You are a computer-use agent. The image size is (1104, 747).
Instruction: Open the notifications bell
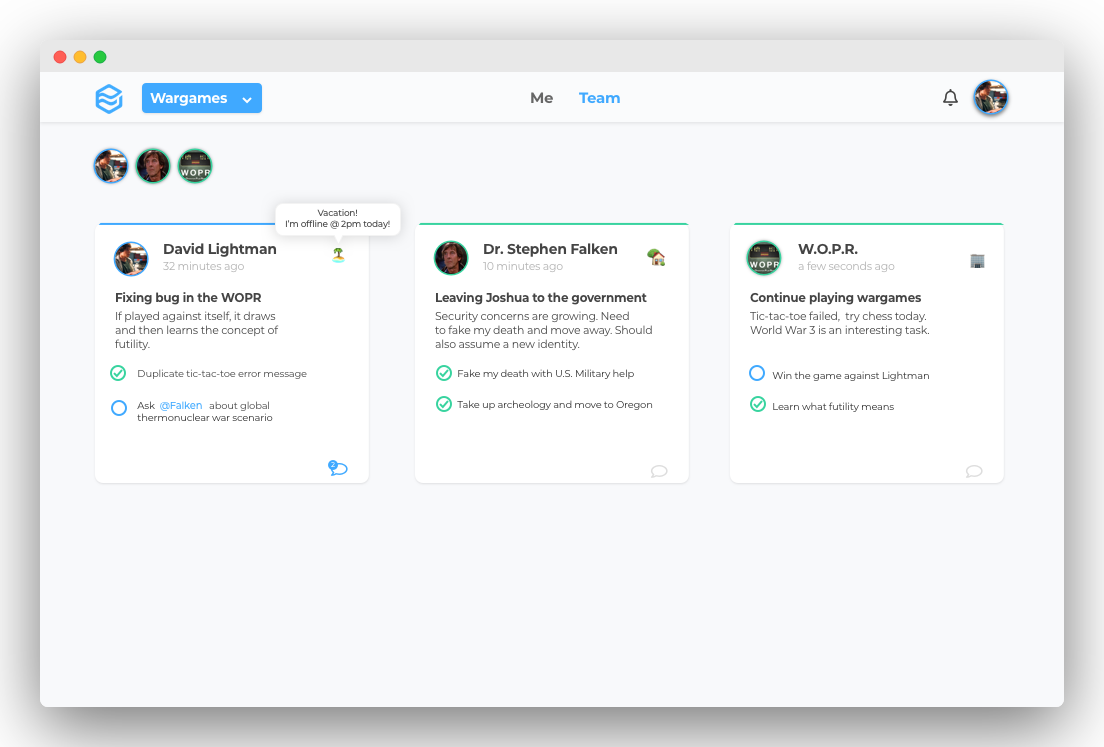[x=950, y=98]
